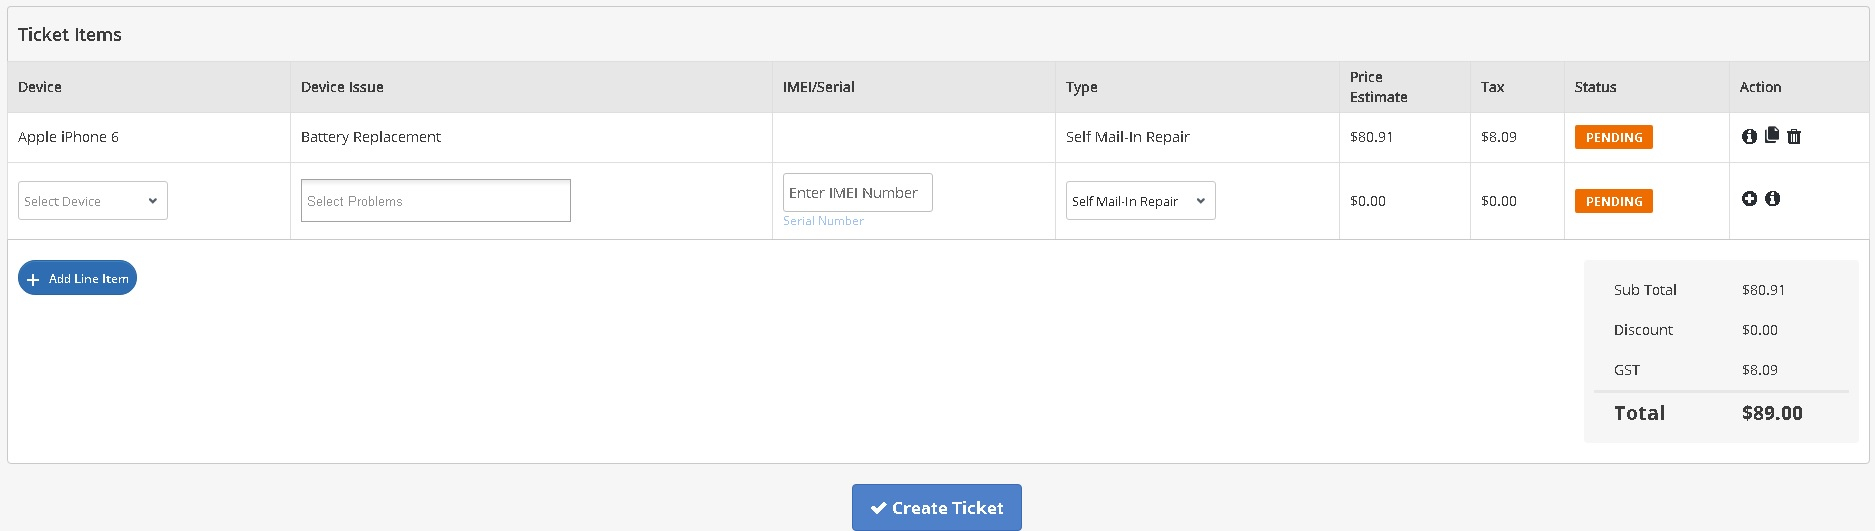Viewport: 1875px width, 531px height.
Task: Click the Add Line Item button
Action: 78,279
